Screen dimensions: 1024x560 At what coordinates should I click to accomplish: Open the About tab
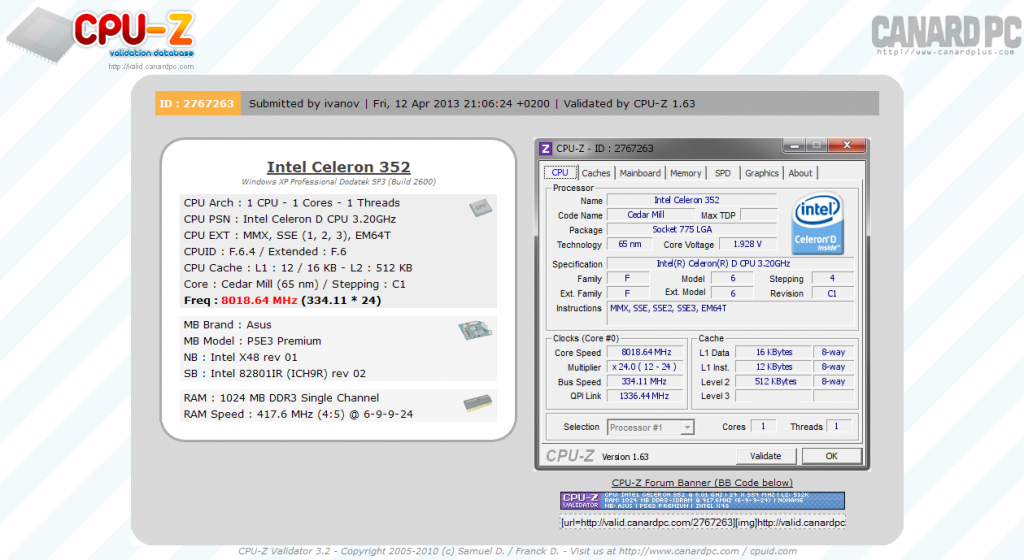coord(800,173)
